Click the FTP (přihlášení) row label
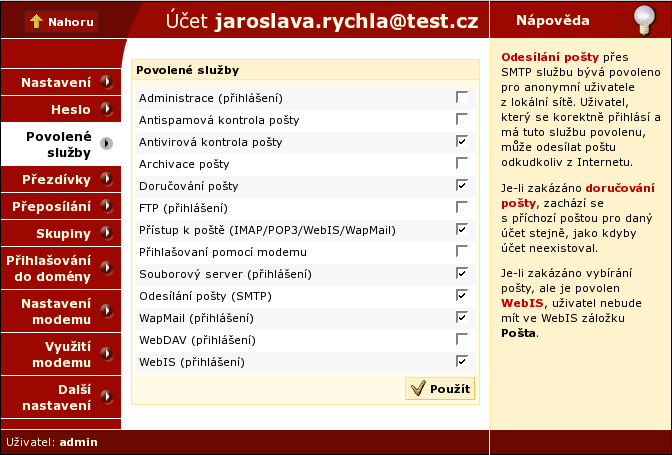 pyautogui.click(x=183, y=208)
